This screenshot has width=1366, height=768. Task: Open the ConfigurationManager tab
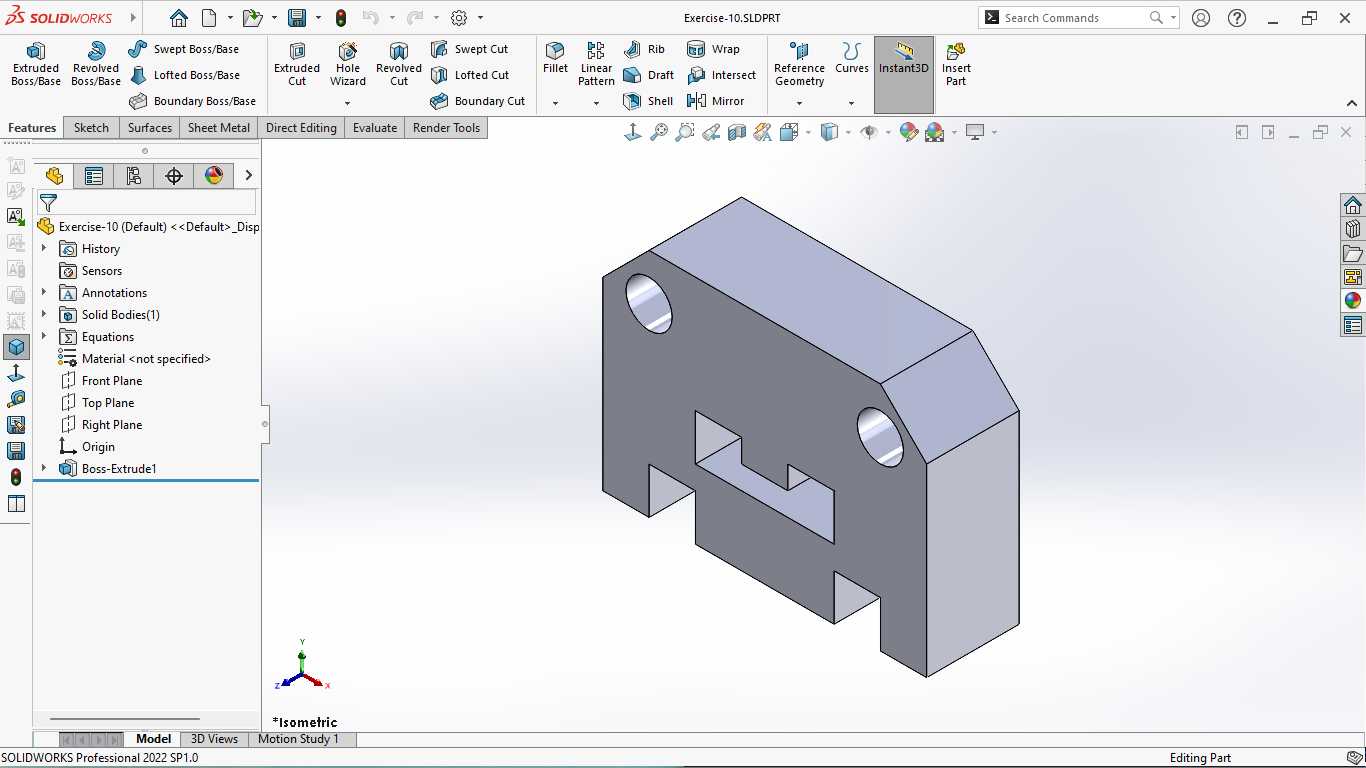pos(134,176)
